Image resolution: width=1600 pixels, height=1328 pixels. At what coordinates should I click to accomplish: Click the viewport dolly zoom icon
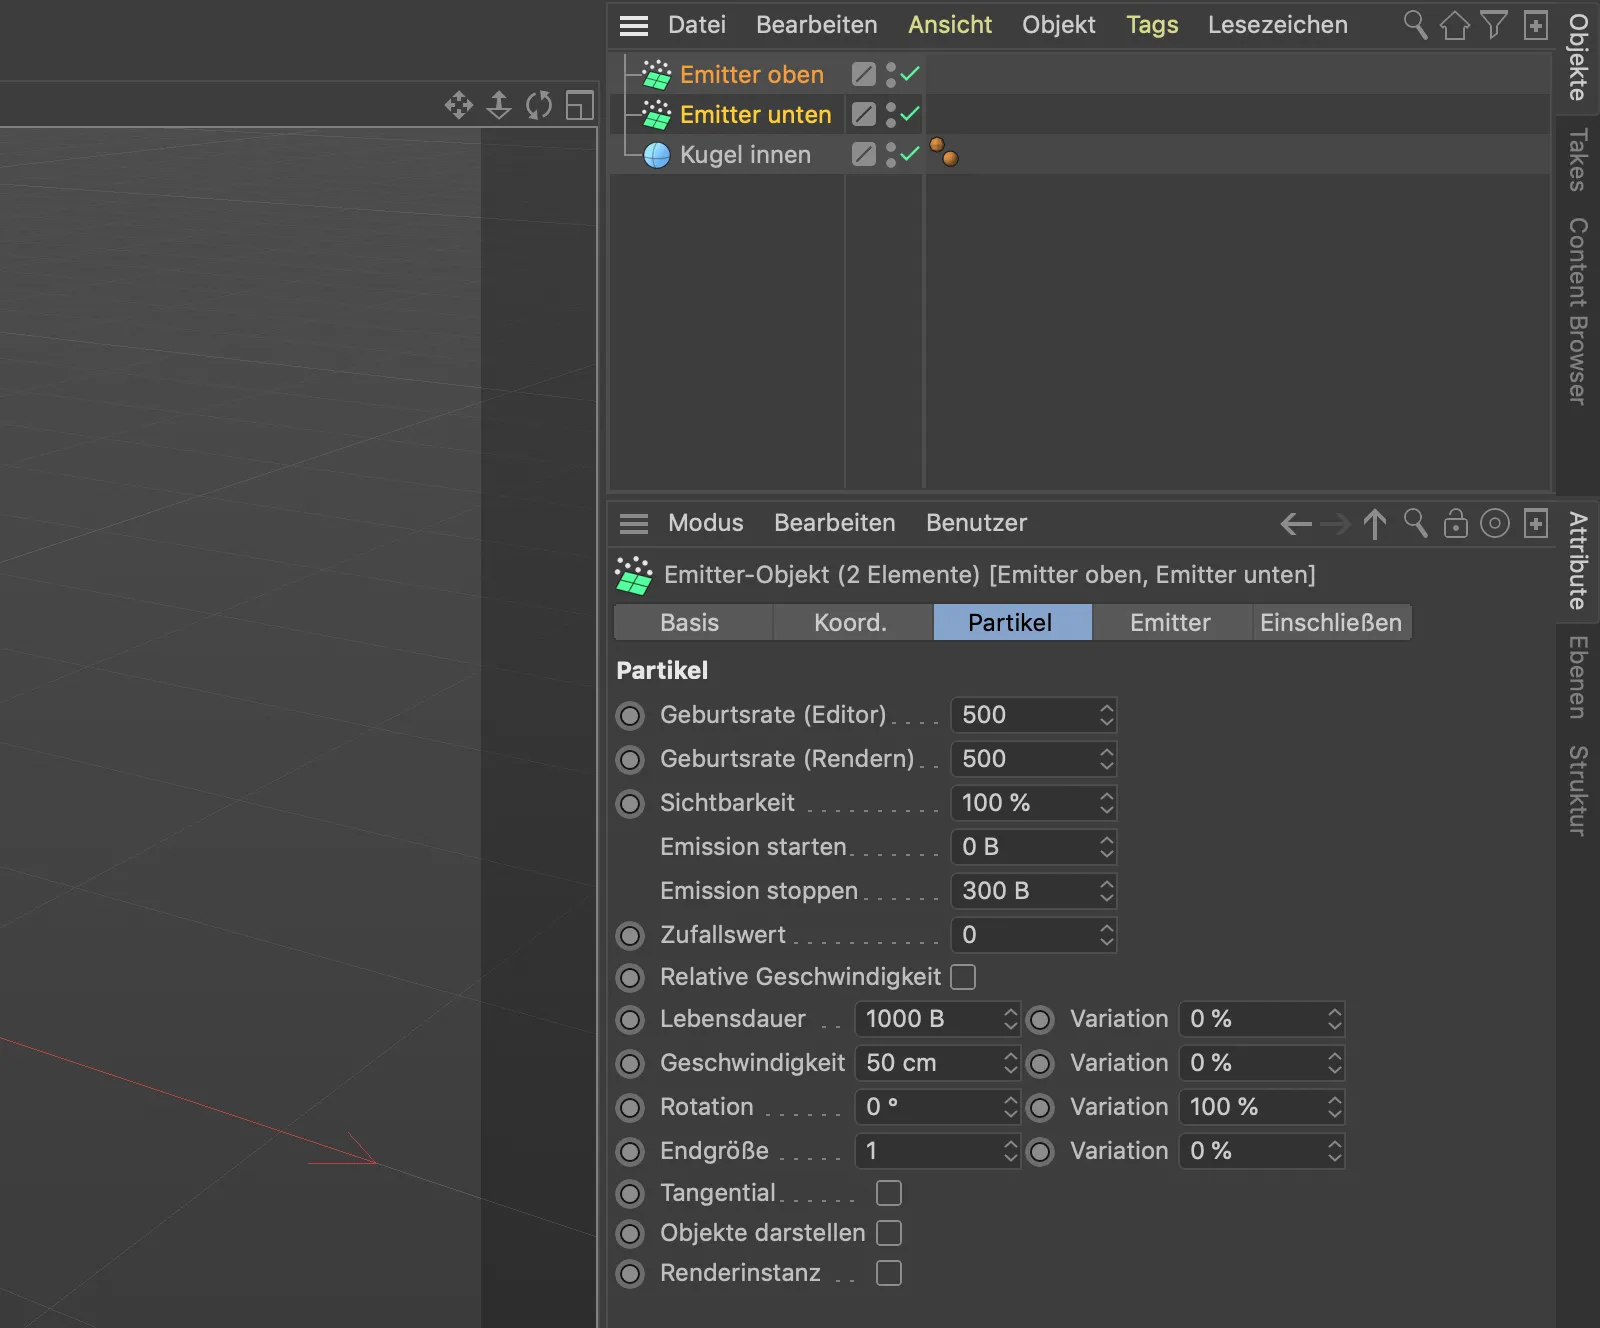499,105
